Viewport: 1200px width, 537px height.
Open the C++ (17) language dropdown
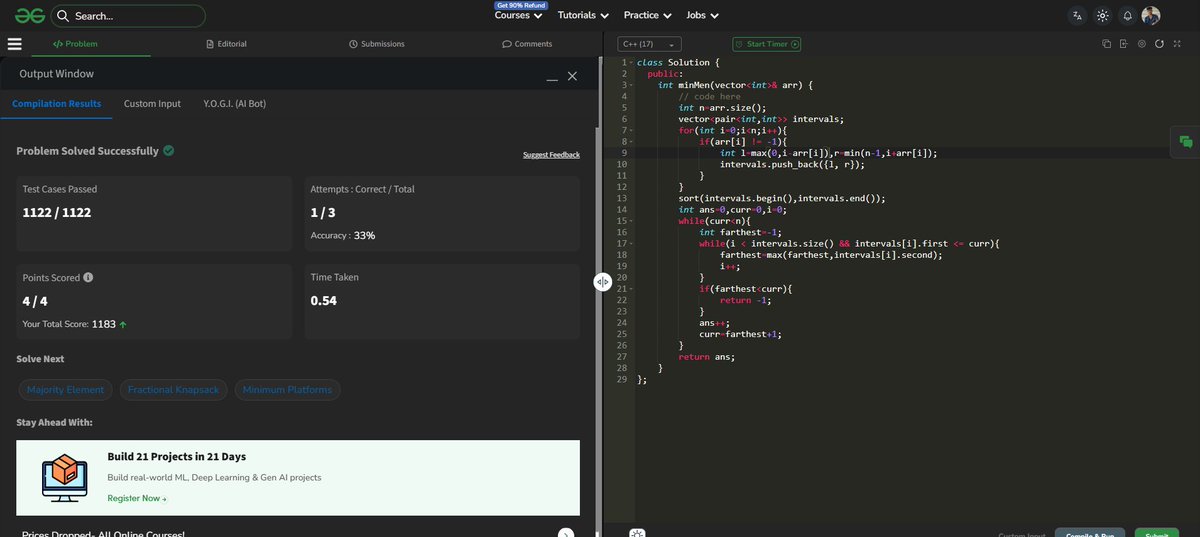(x=650, y=44)
